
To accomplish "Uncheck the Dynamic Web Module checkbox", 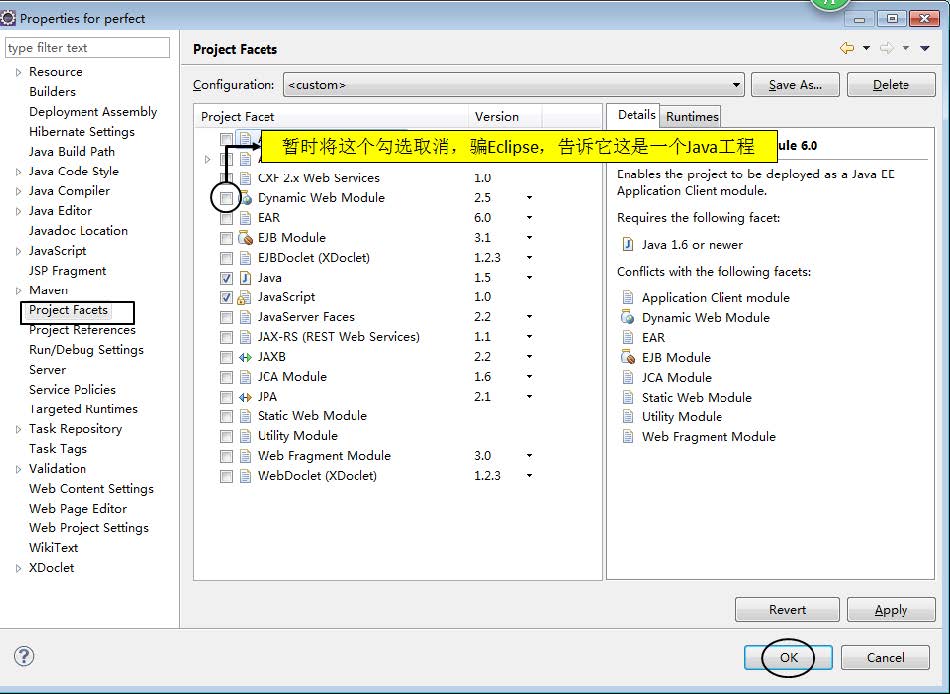I will click(x=226, y=198).
